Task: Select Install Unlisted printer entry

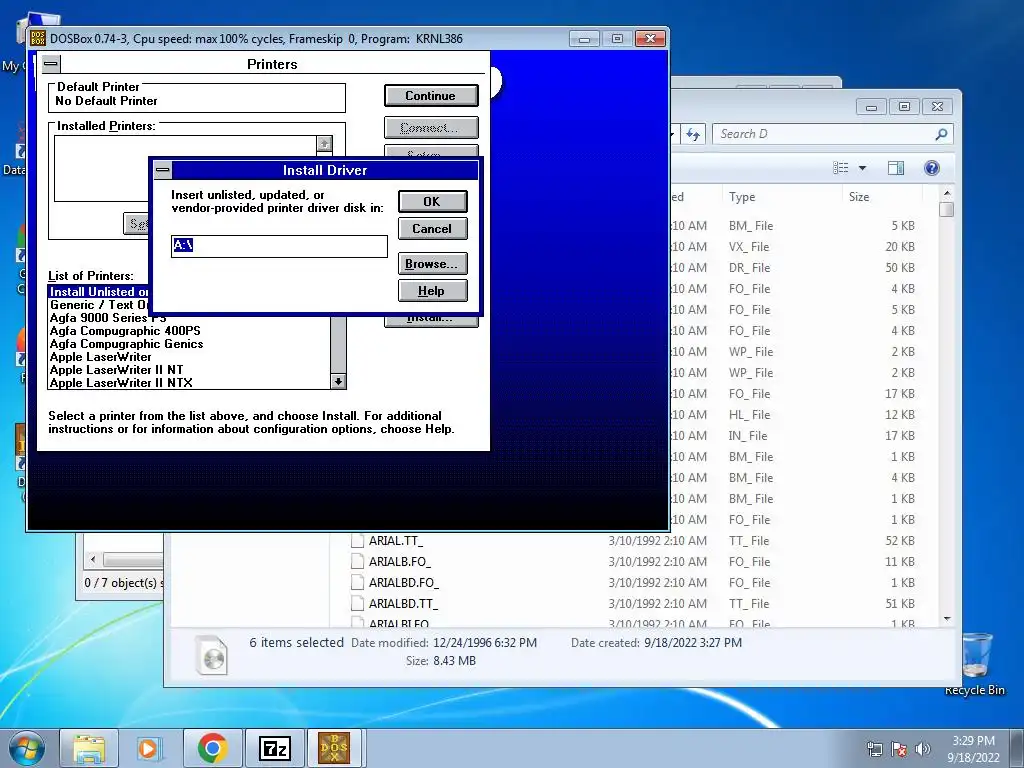Action: [99, 292]
